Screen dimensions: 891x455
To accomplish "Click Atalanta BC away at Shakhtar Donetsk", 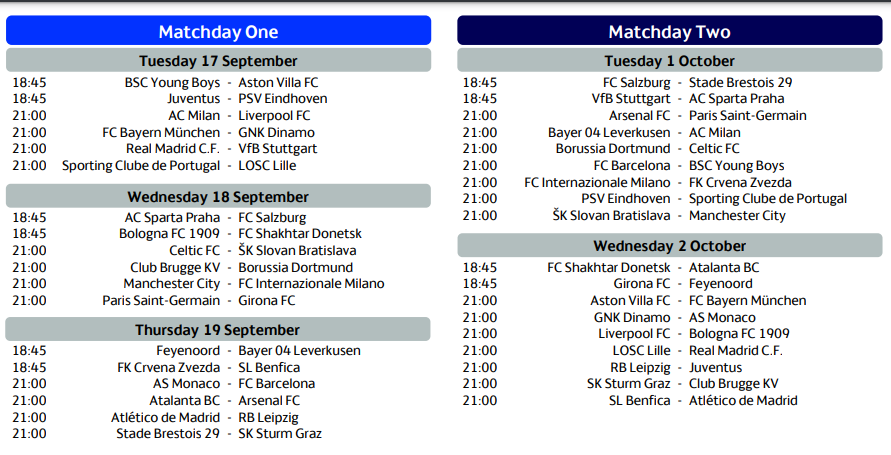I will 724,268.
